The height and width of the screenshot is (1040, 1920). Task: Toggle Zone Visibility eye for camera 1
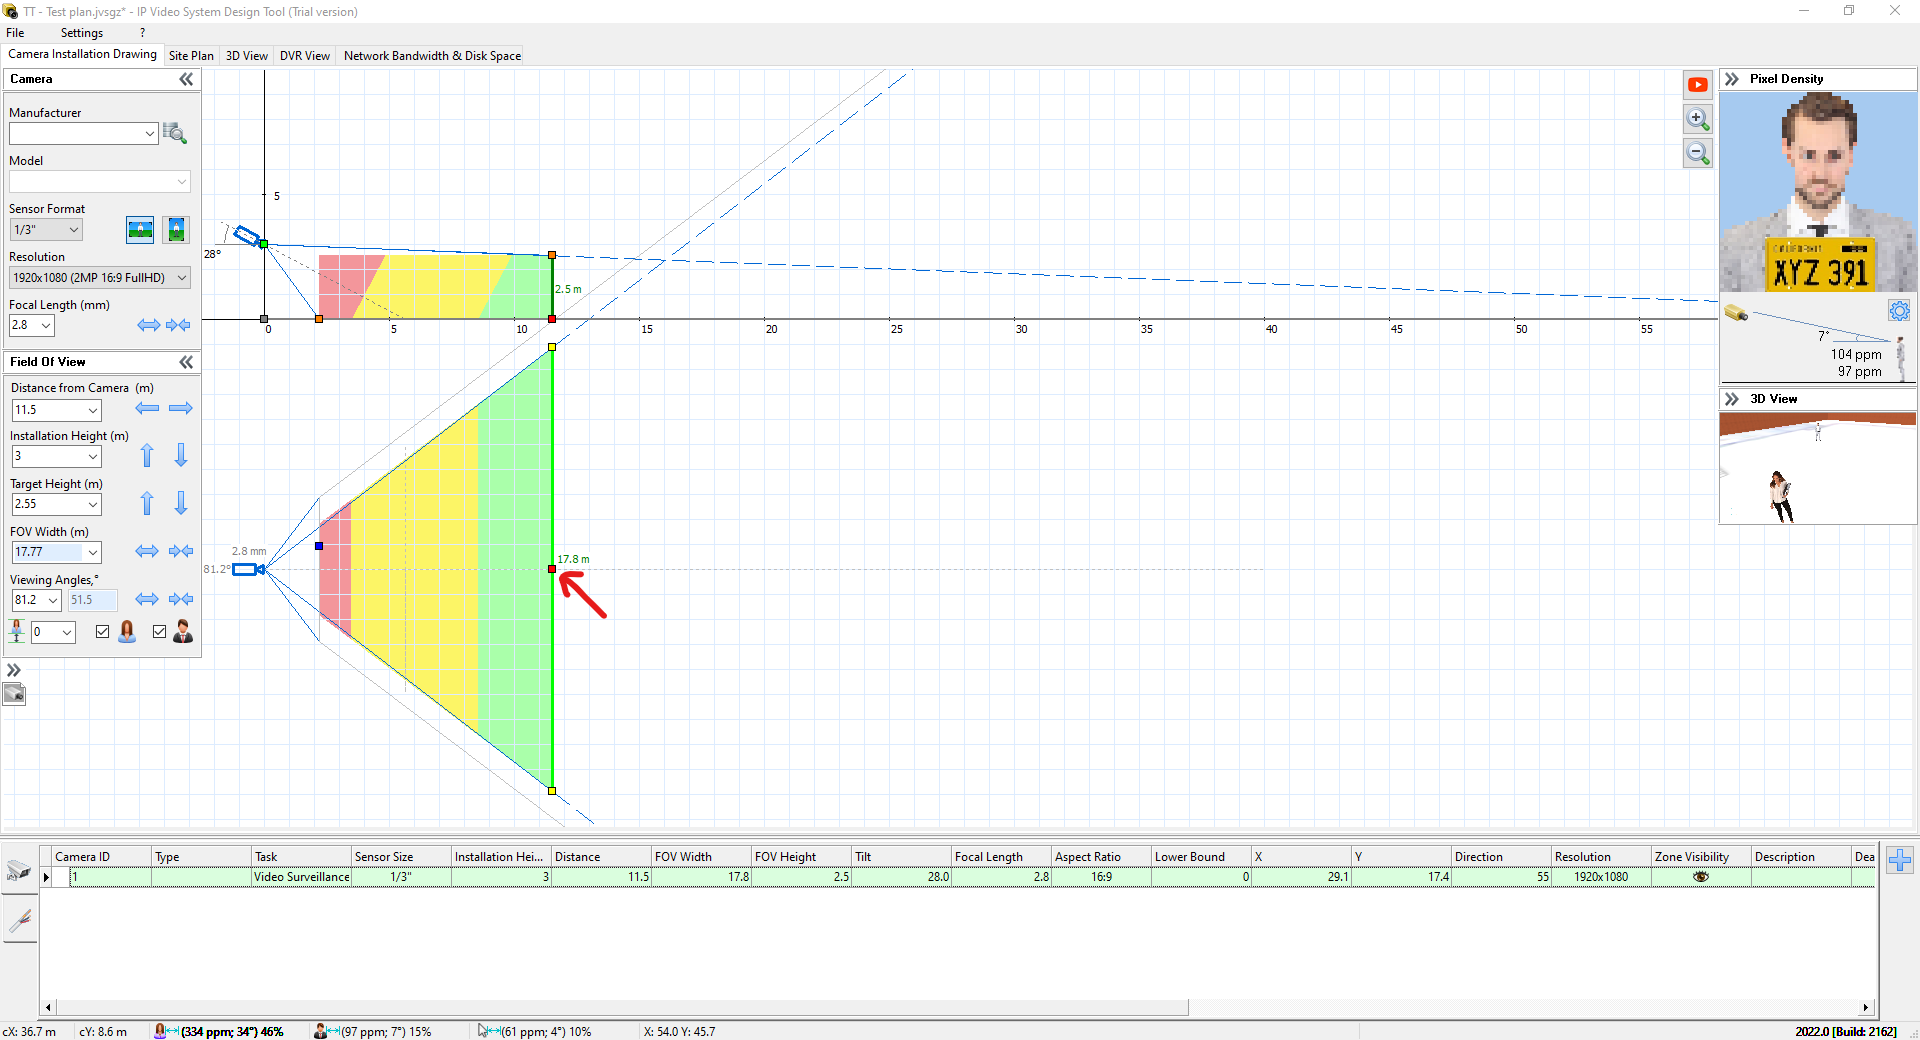tap(1700, 877)
